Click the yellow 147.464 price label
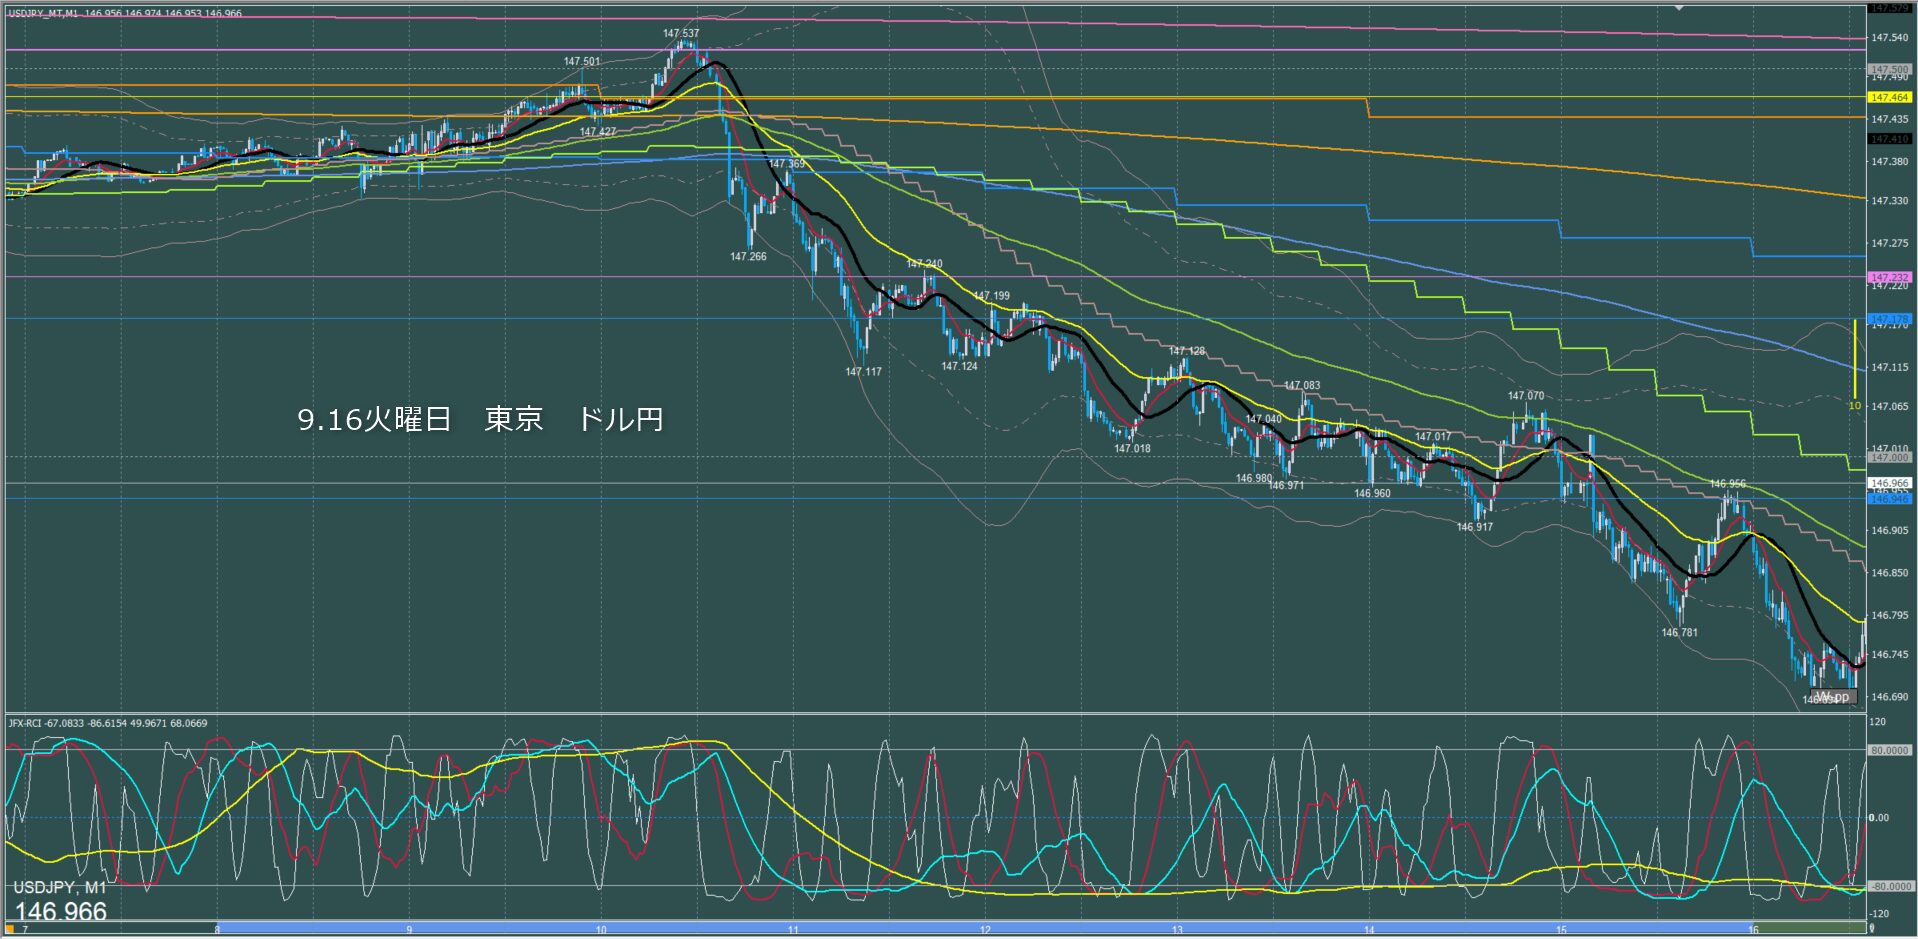Screen dimensions: 1918x939 point(1889,98)
